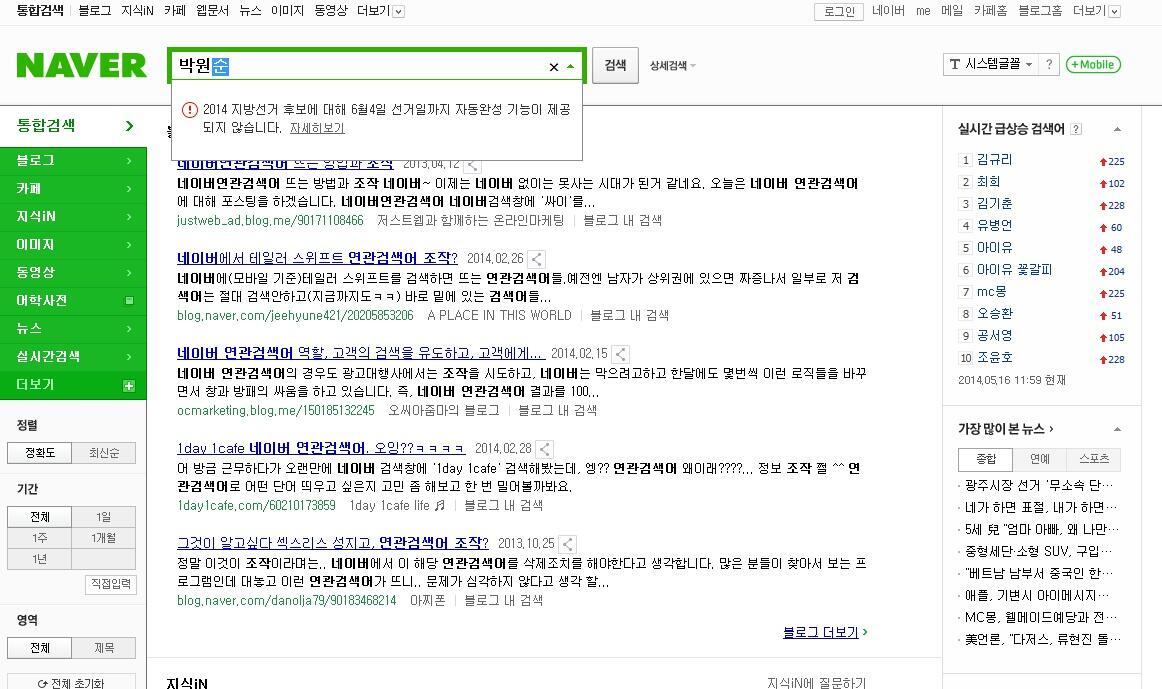This screenshot has height=689, width=1162.
Task: Share the 1day 1cafe blog result
Action: (x=545, y=449)
